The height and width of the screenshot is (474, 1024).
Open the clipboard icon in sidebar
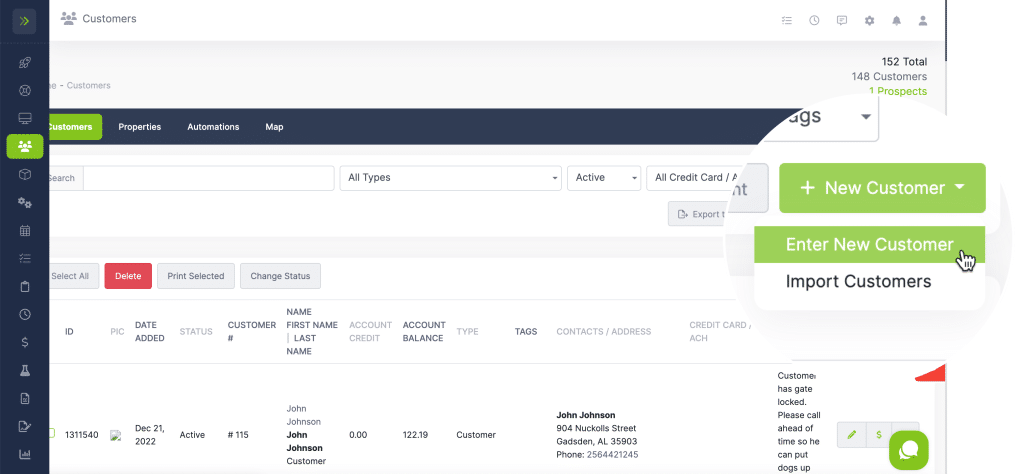[x=25, y=287]
